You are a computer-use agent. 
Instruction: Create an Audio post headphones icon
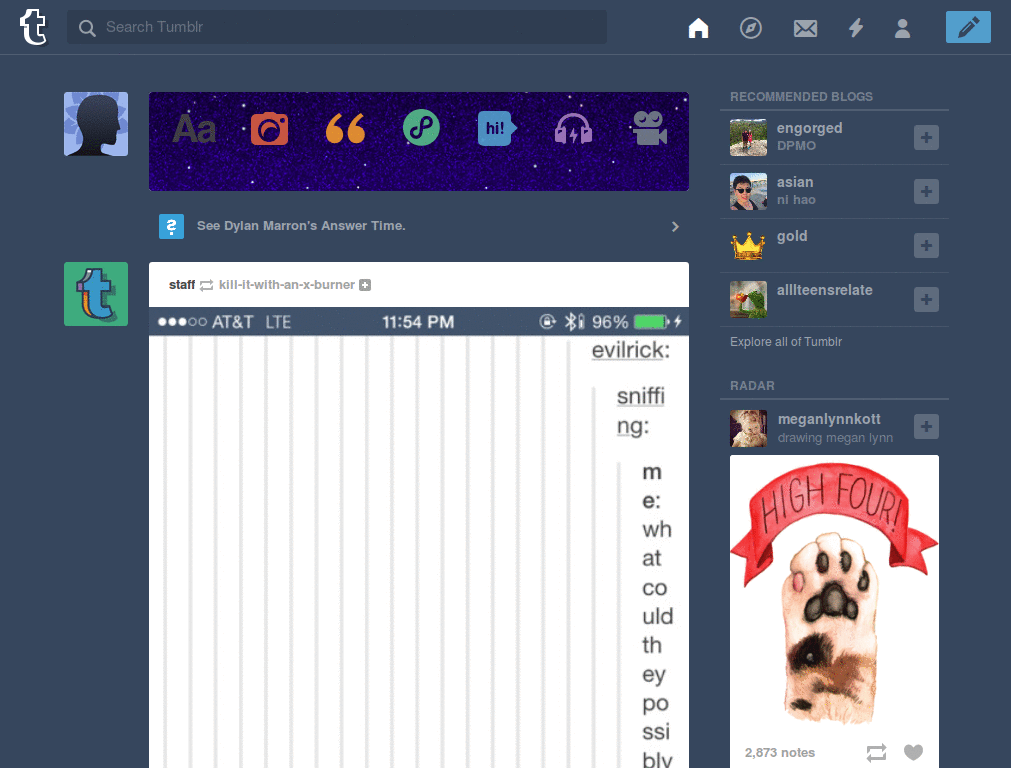point(573,128)
